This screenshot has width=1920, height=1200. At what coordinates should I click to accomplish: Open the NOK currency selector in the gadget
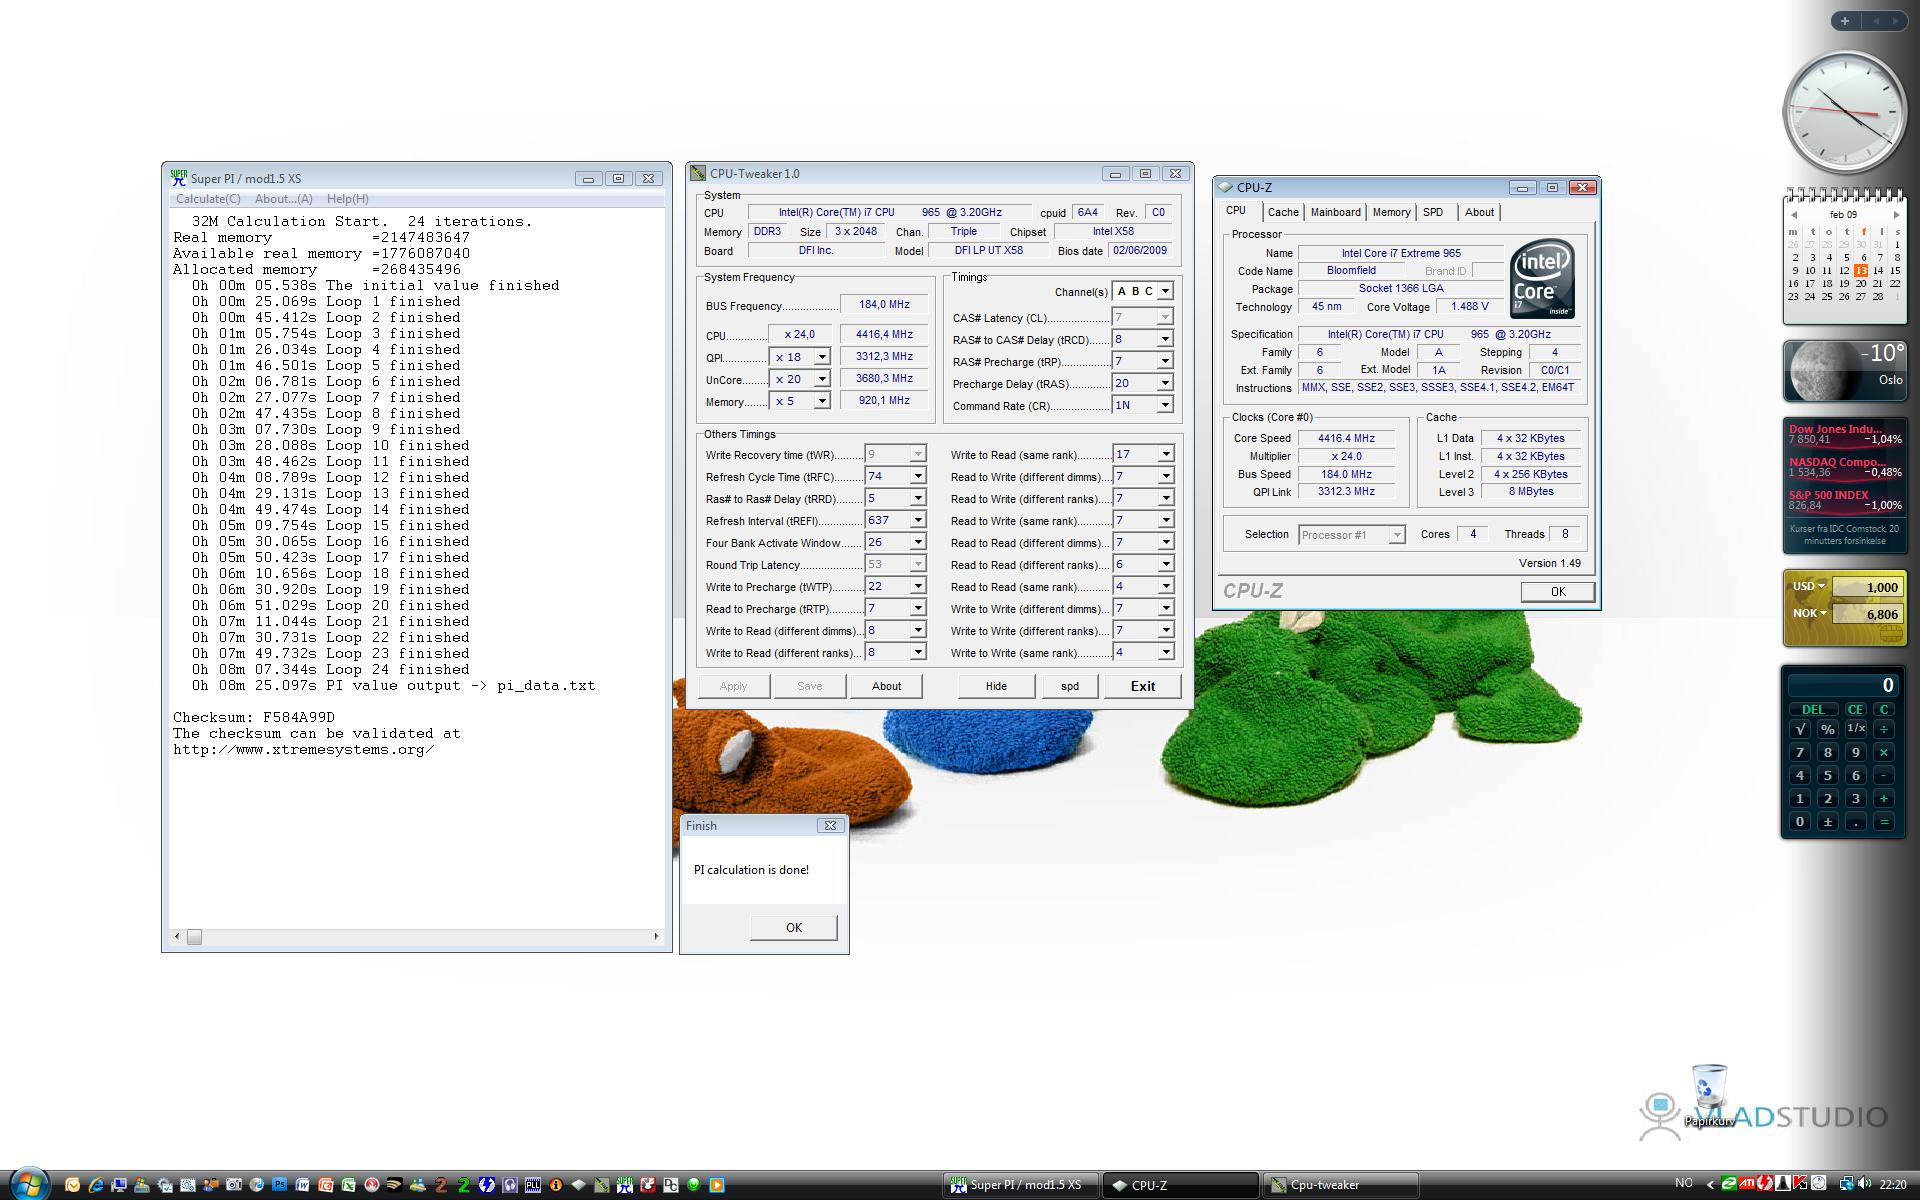tap(1809, 614)
